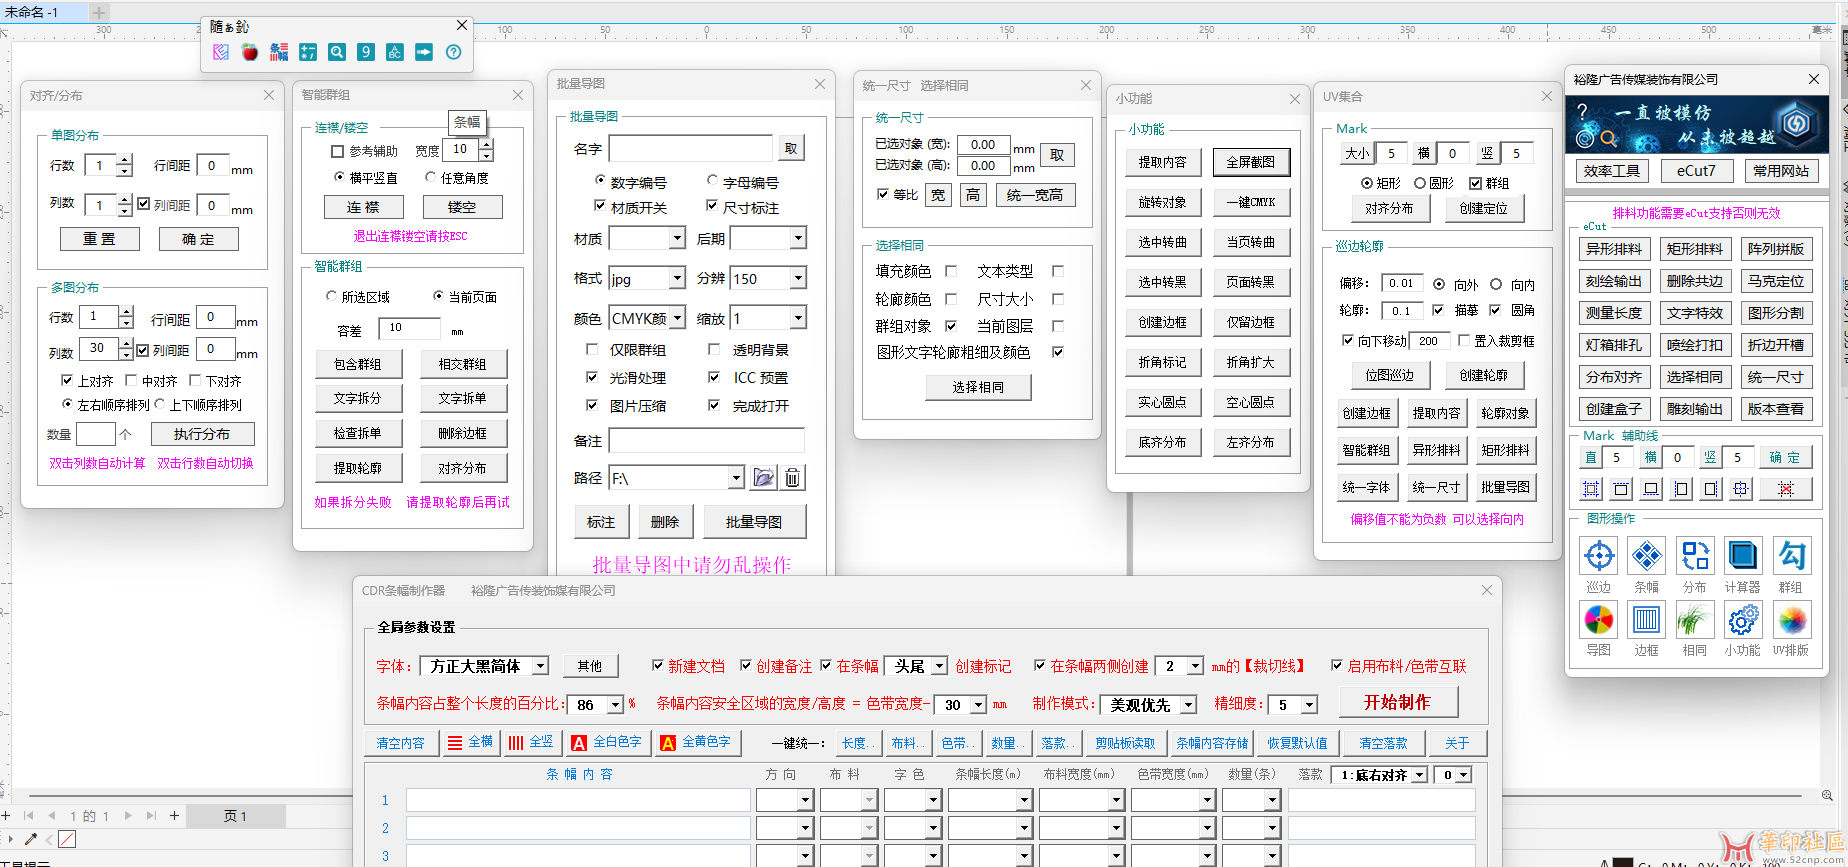
Task: Select the 任意角度 radio button
Action: pyautogui.click(x=431, y=177)
